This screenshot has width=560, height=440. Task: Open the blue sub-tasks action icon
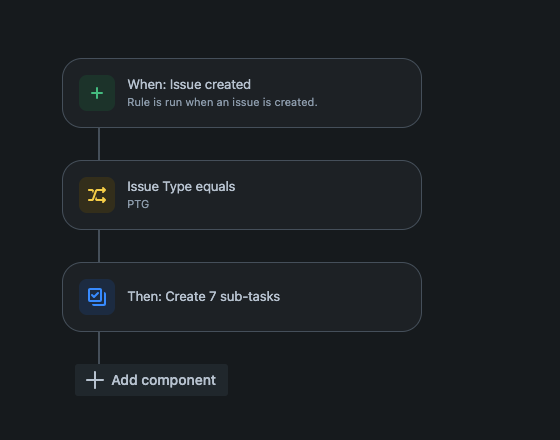pyautogui.click(x=97, y=297)
